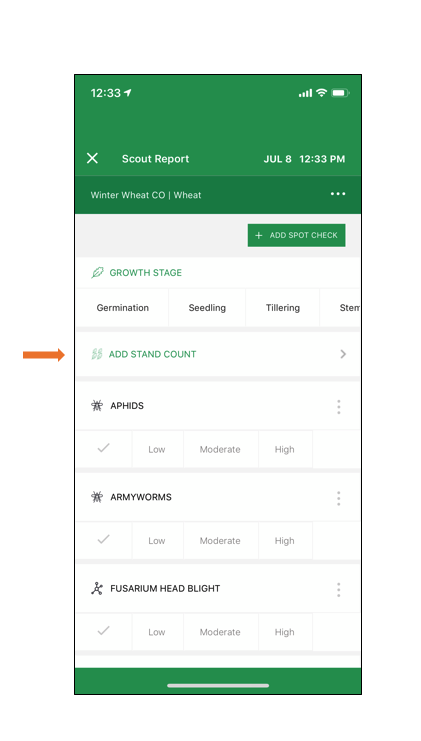Open the three-dot menu beside Winter Wheat CO
Screen dimensions: 421x741
[338, 194]
